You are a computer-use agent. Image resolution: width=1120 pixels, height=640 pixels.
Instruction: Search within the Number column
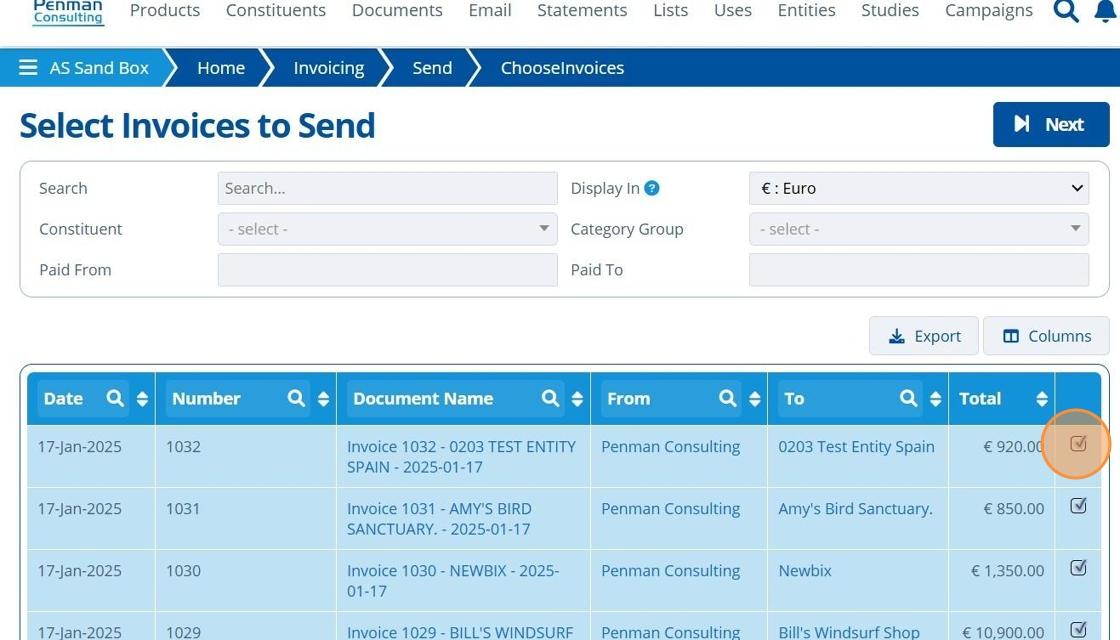coord(296,398)
